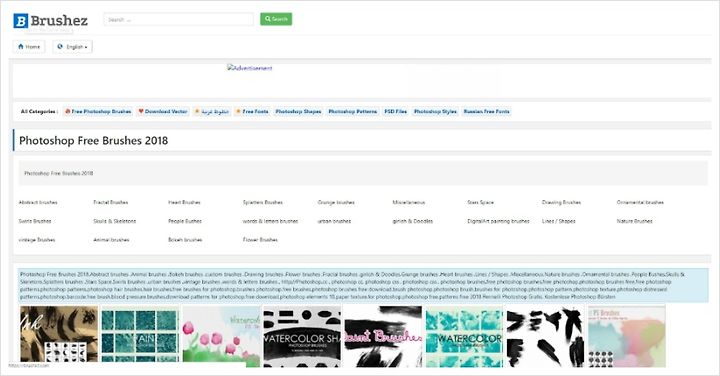Focus the search input field
The width and height of the screenshot is (720, 376).
coord(179,19)
